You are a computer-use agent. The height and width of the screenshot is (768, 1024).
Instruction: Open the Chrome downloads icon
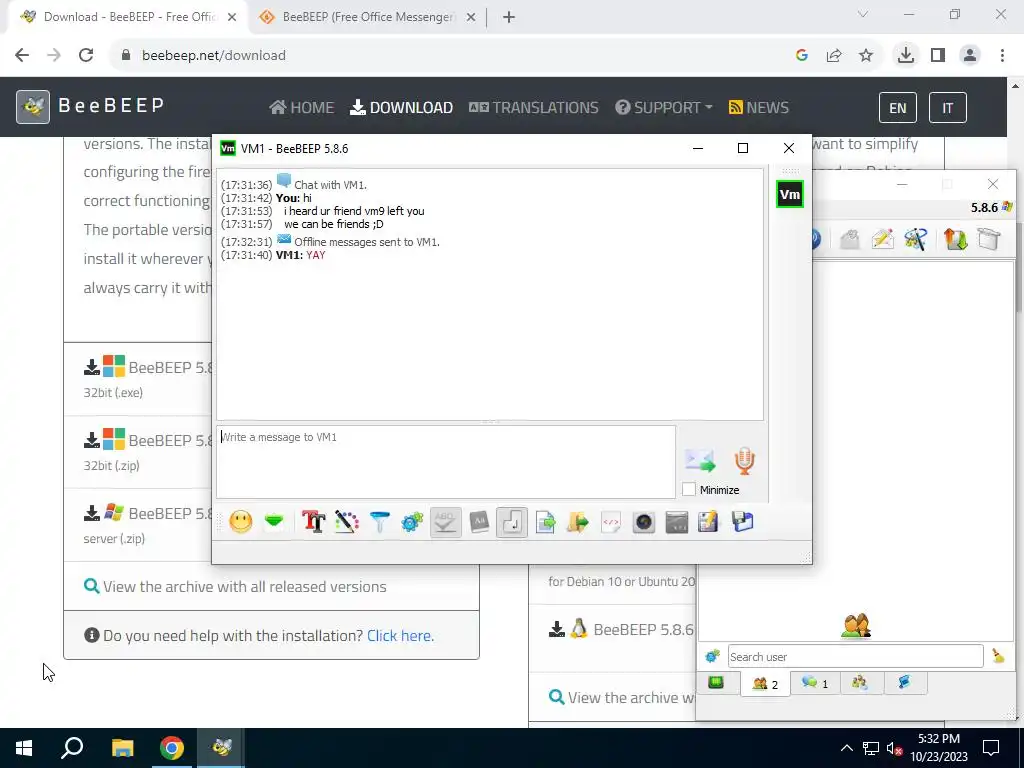pyautogui.click(x=906, y=56)
